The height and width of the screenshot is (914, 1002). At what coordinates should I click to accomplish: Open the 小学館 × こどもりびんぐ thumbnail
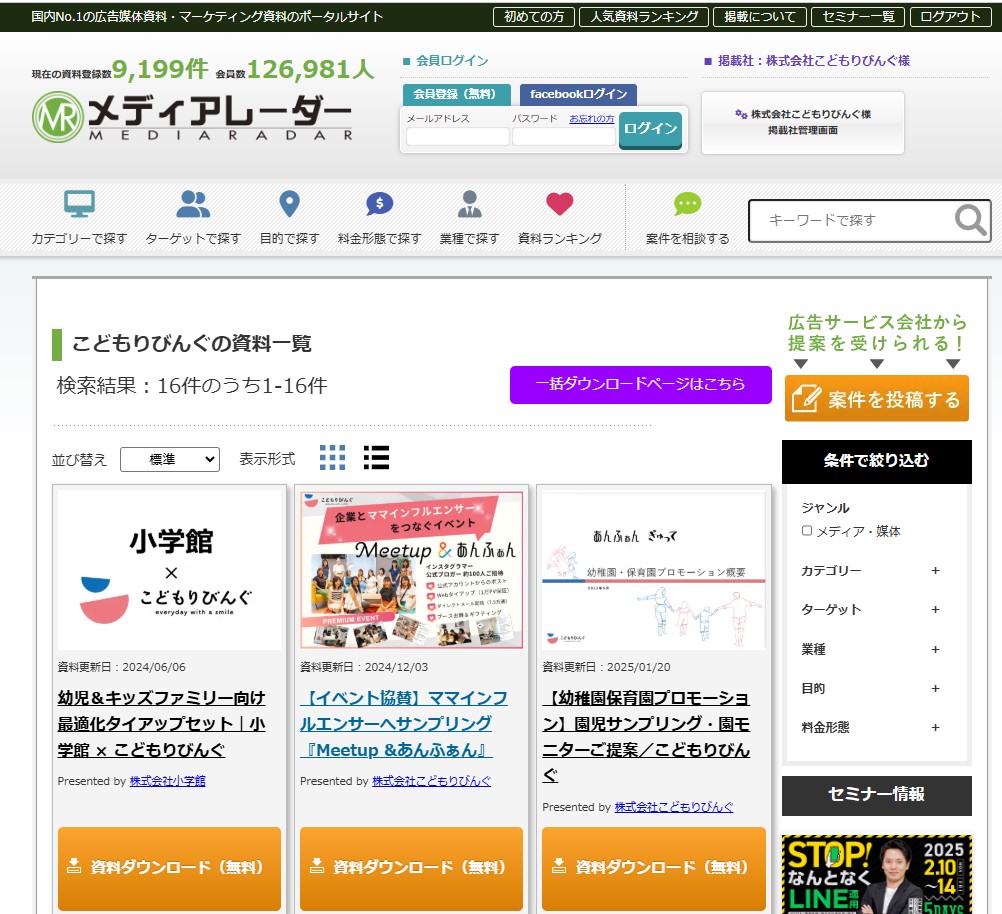tap(169, 570)
